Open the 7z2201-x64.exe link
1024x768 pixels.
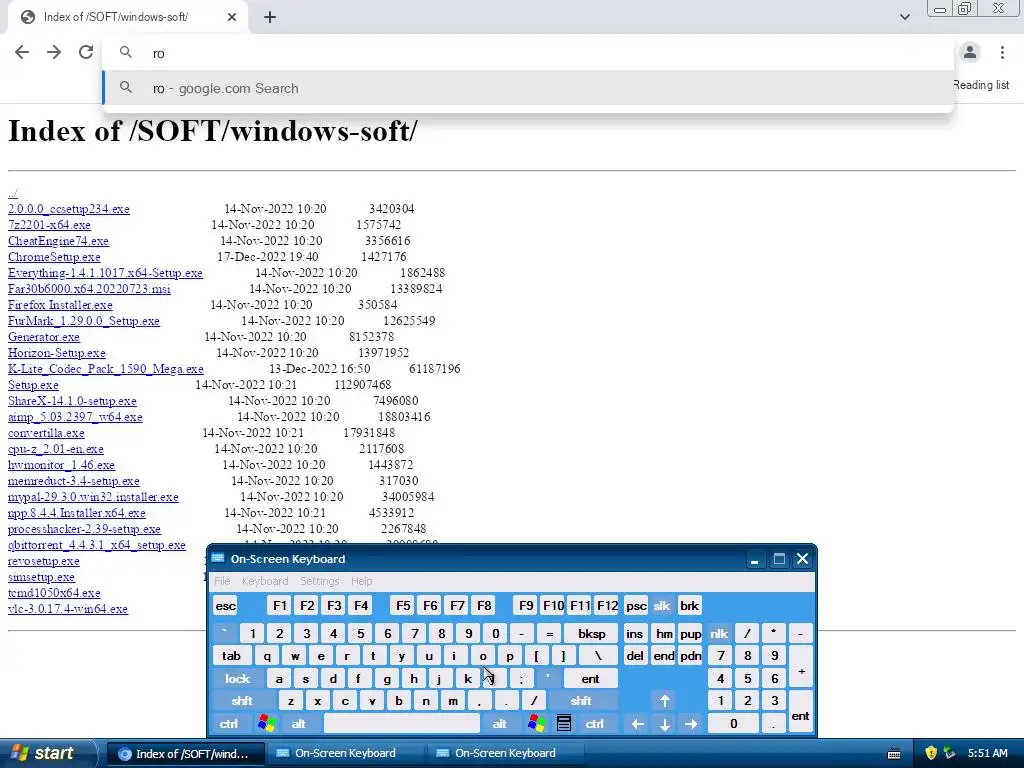(x=49, y=225)
